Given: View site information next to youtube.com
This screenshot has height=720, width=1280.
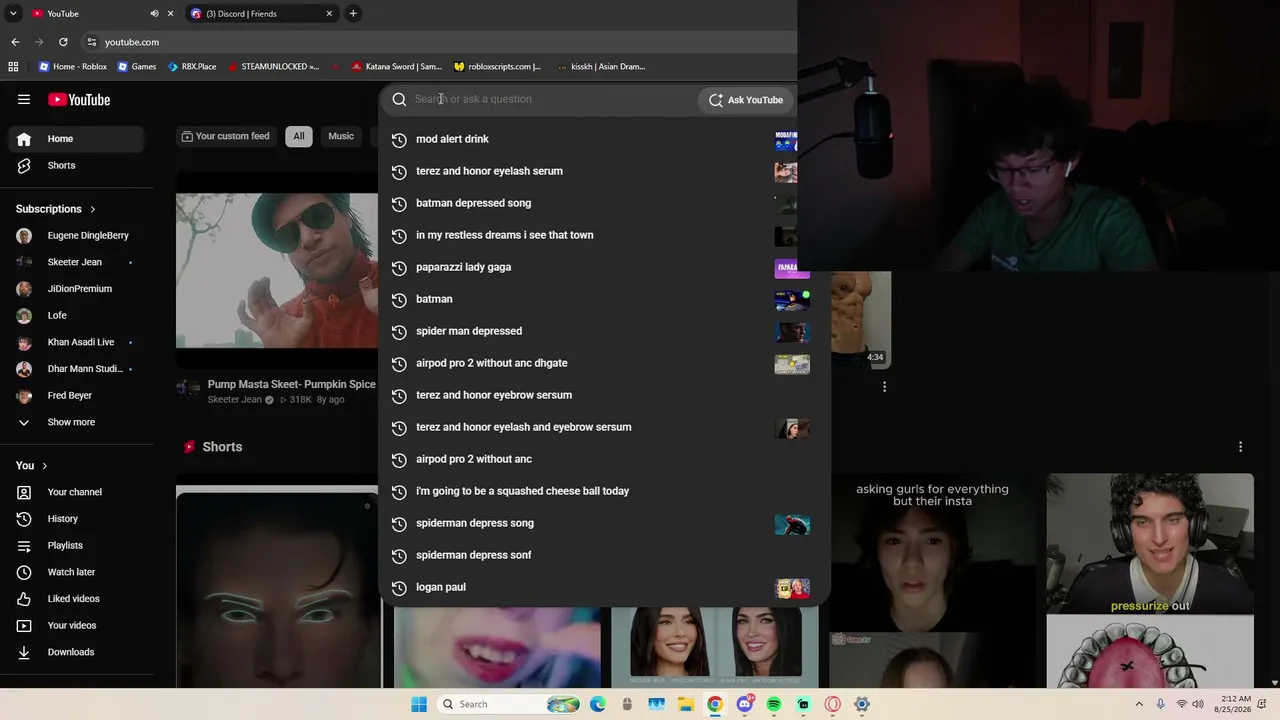Looking at the screenshot, I should pyautogui.click(x=92, y=42).
